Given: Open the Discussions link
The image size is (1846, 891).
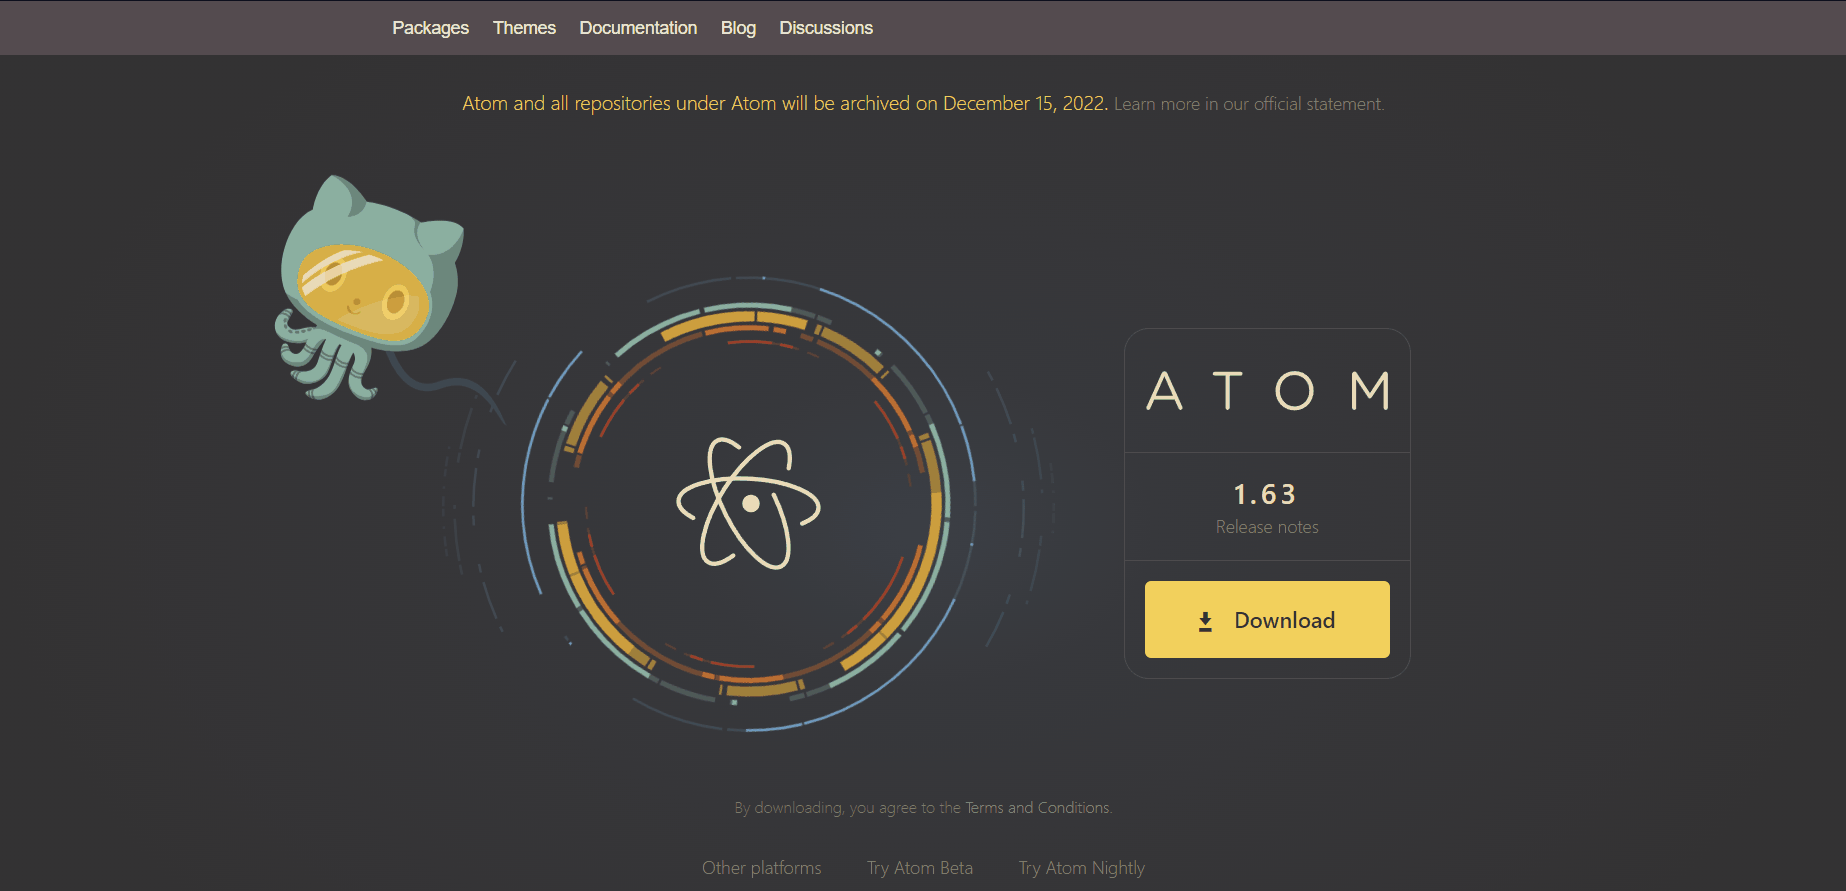Looking at the screenshot, I should [826, 28].
